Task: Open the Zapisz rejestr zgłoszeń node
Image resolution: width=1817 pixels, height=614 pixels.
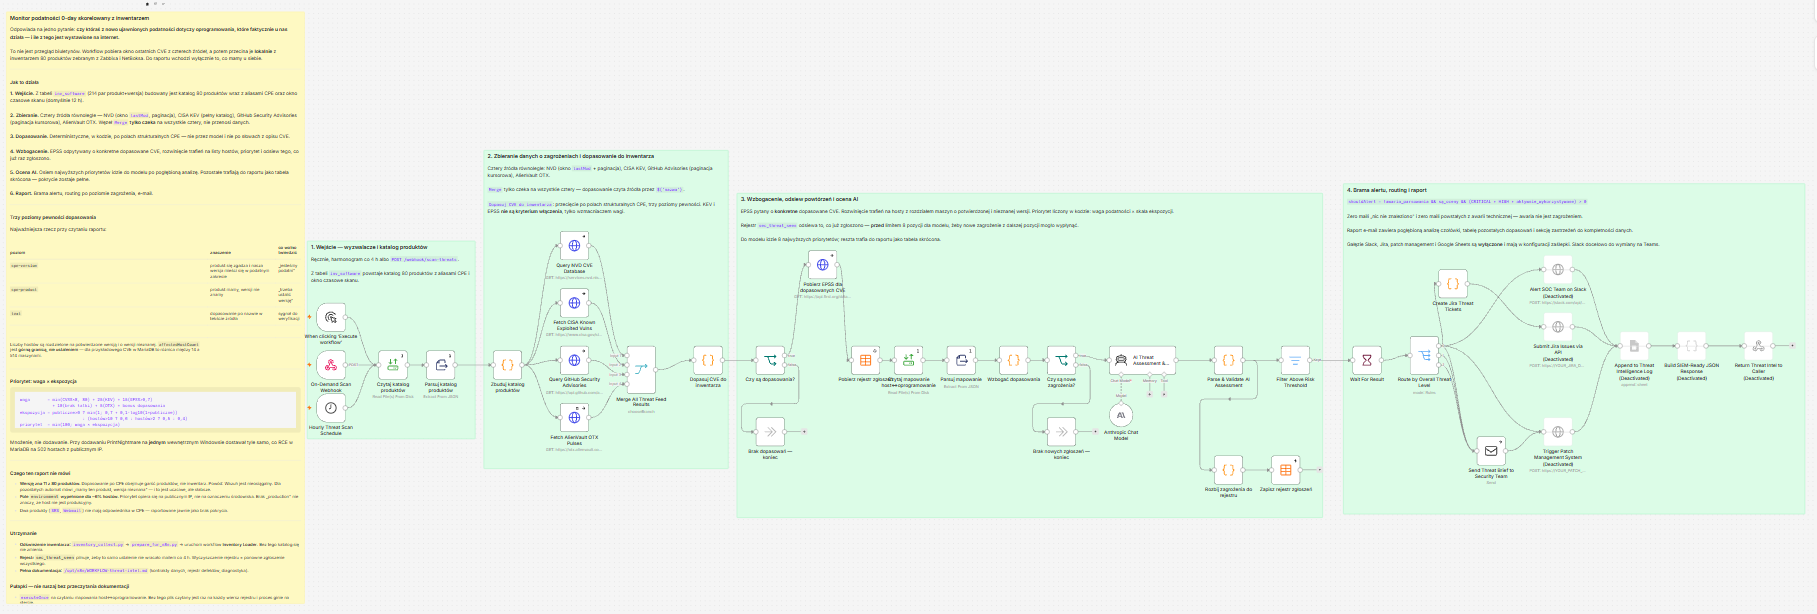Action: 1285,470
